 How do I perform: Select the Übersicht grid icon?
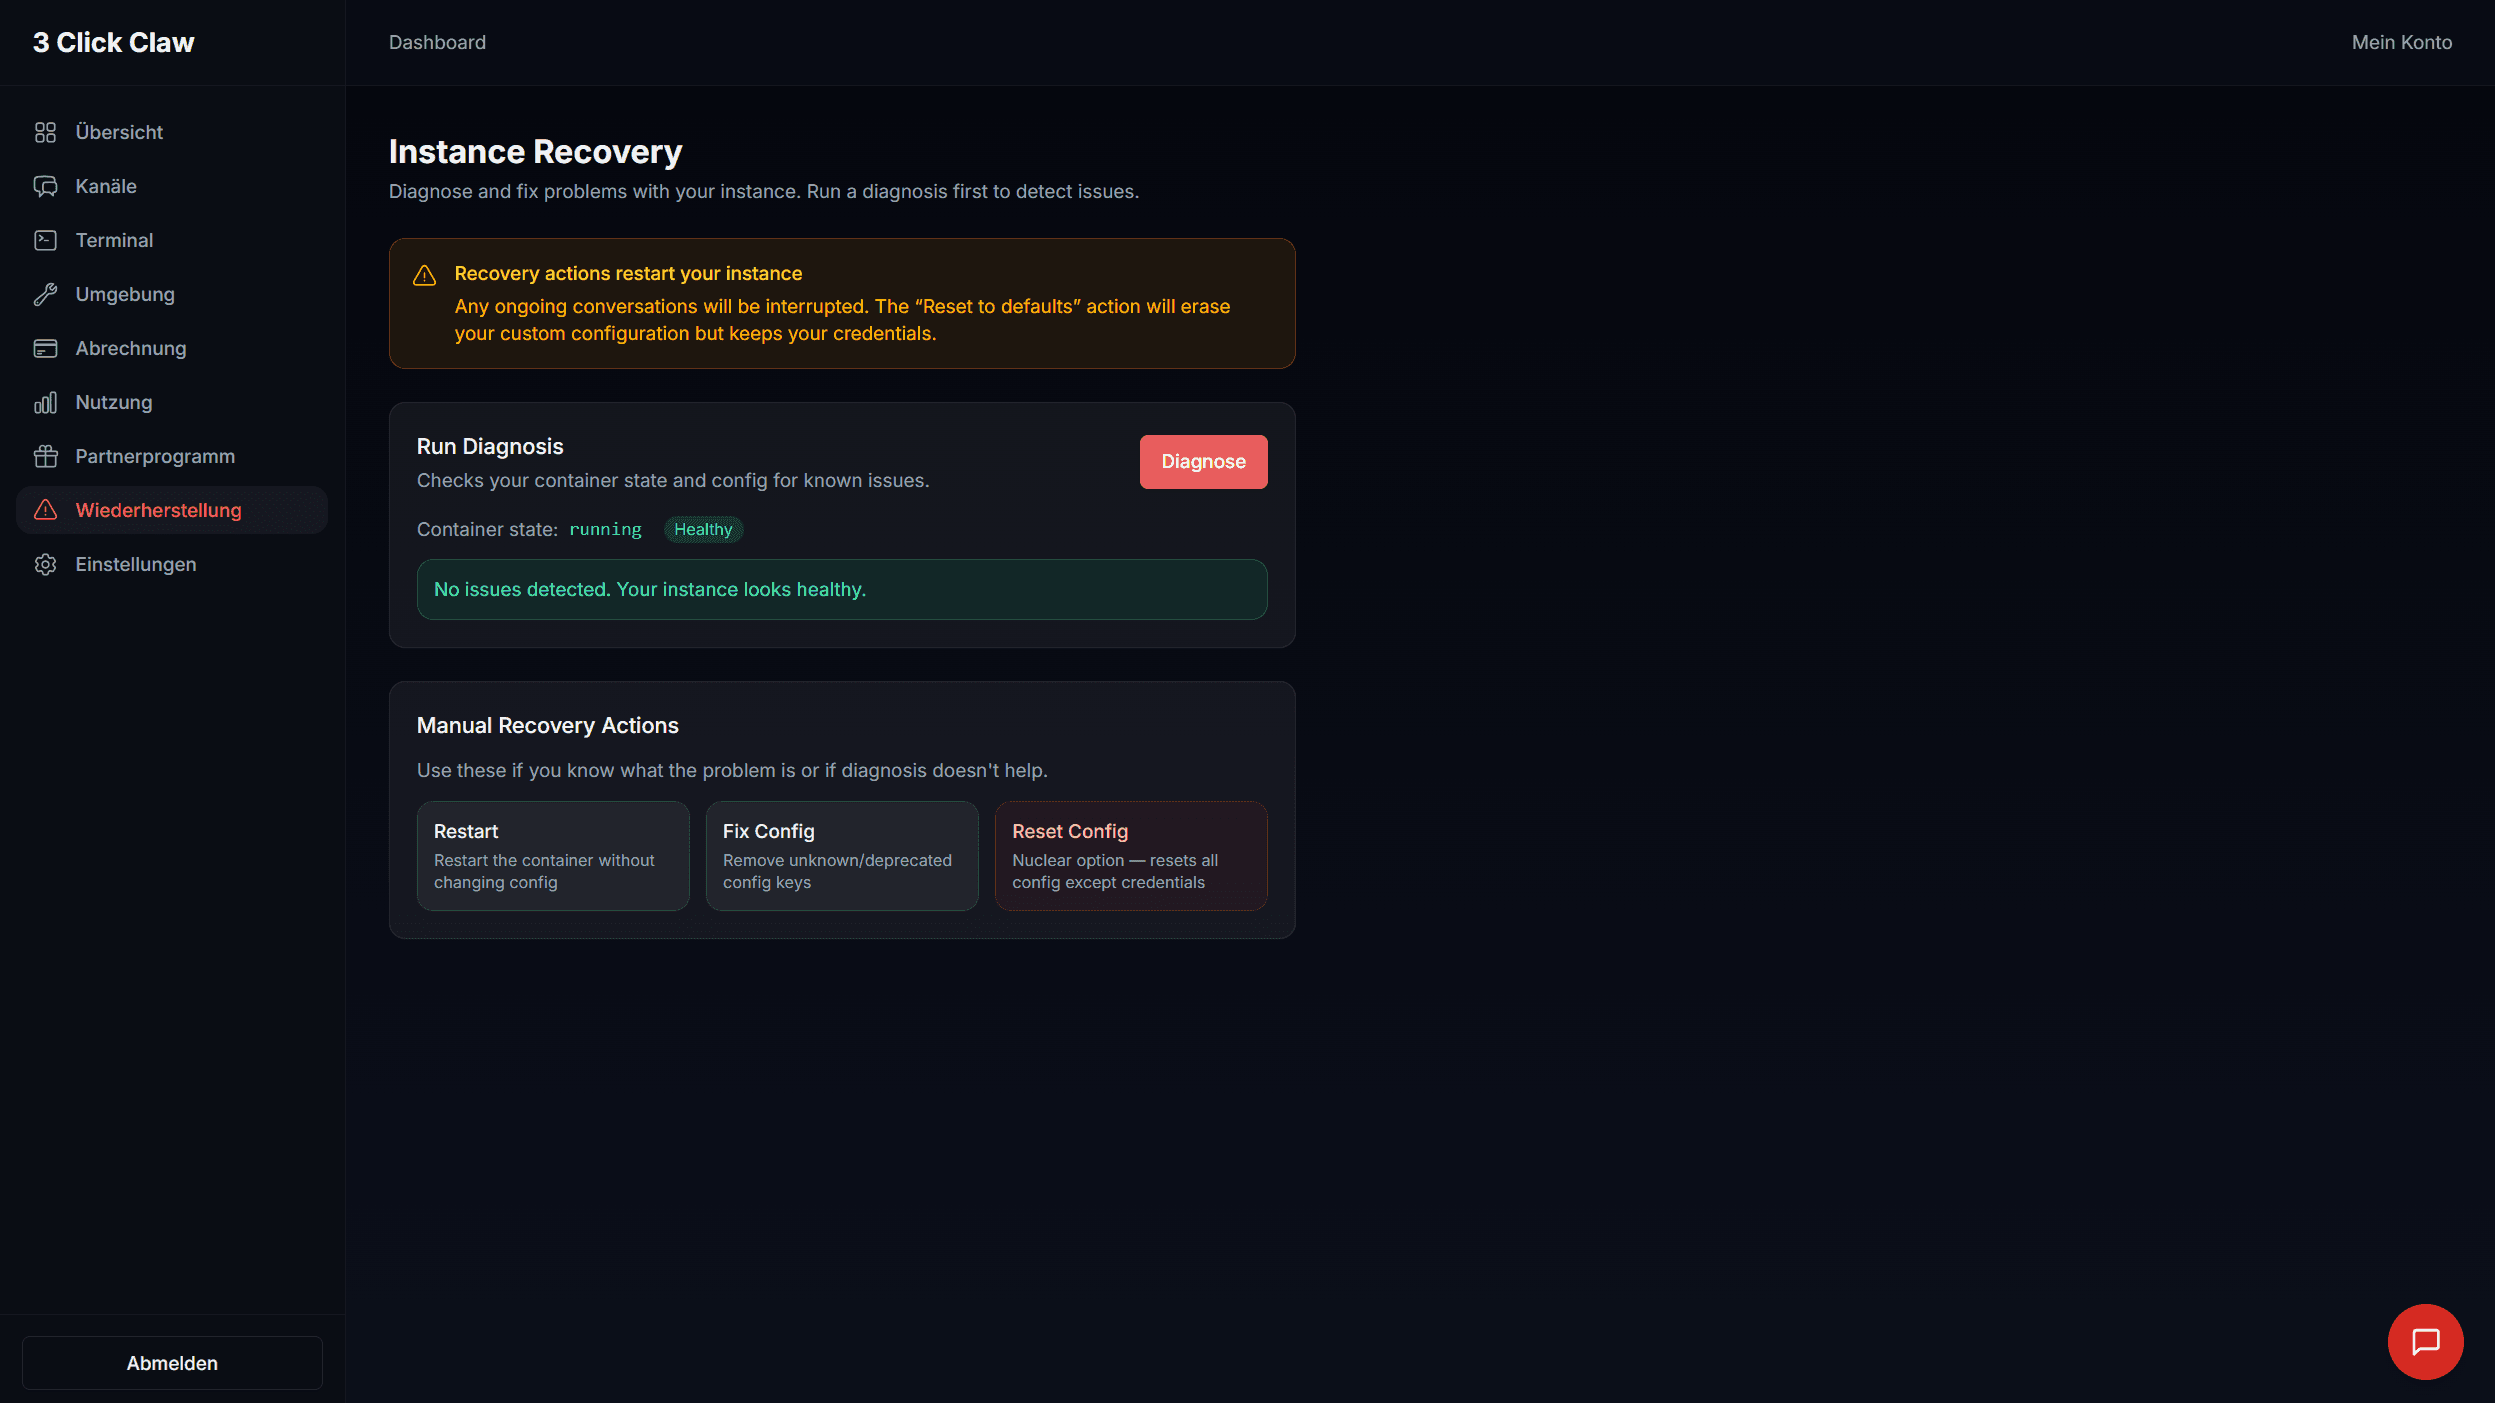(46, 131)
